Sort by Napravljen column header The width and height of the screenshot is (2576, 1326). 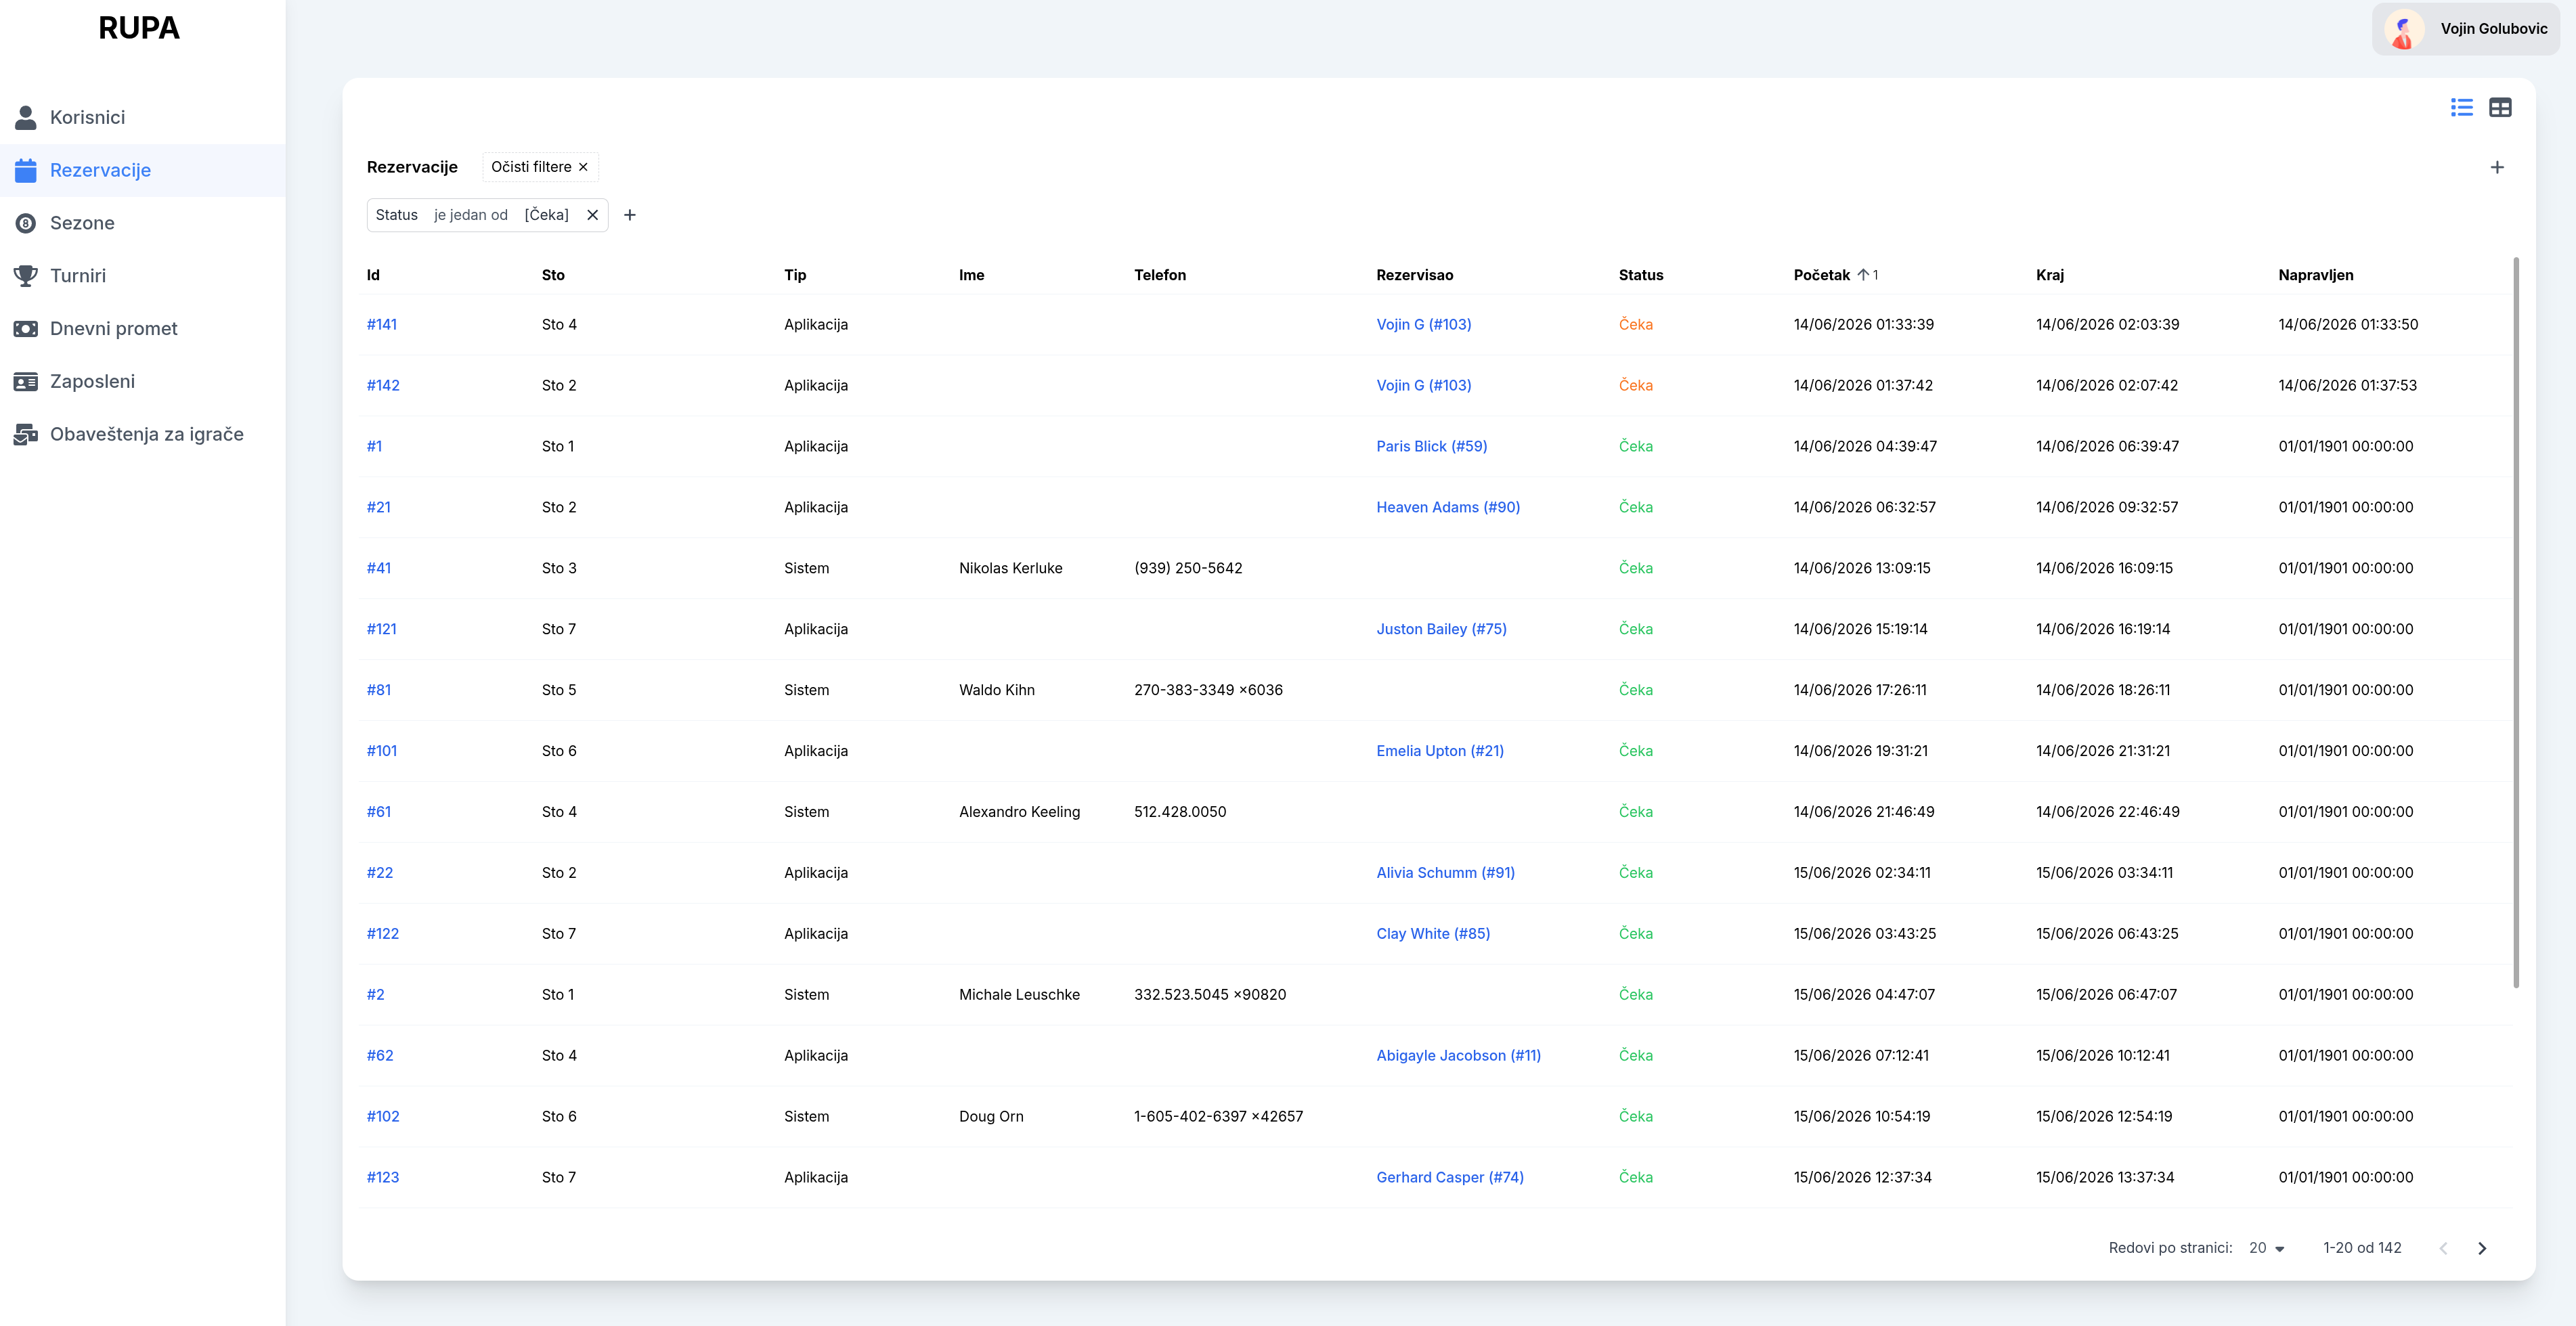[2316, 275]
